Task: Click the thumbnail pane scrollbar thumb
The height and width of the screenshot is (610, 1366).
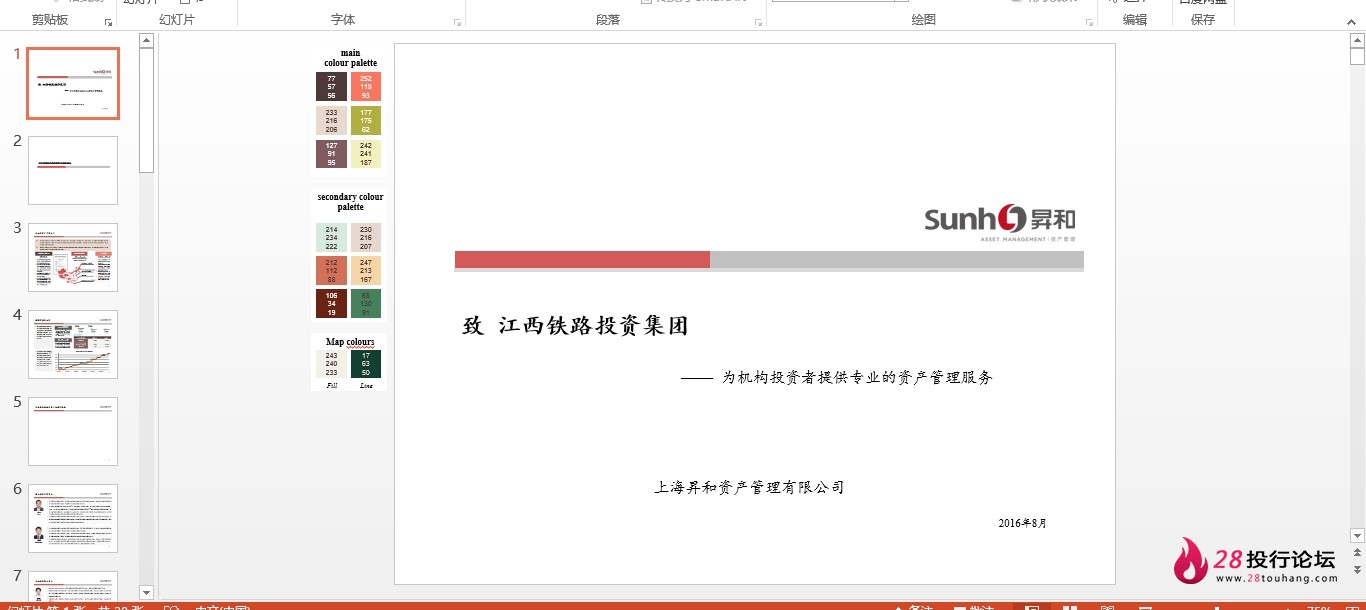Action: 146,110
